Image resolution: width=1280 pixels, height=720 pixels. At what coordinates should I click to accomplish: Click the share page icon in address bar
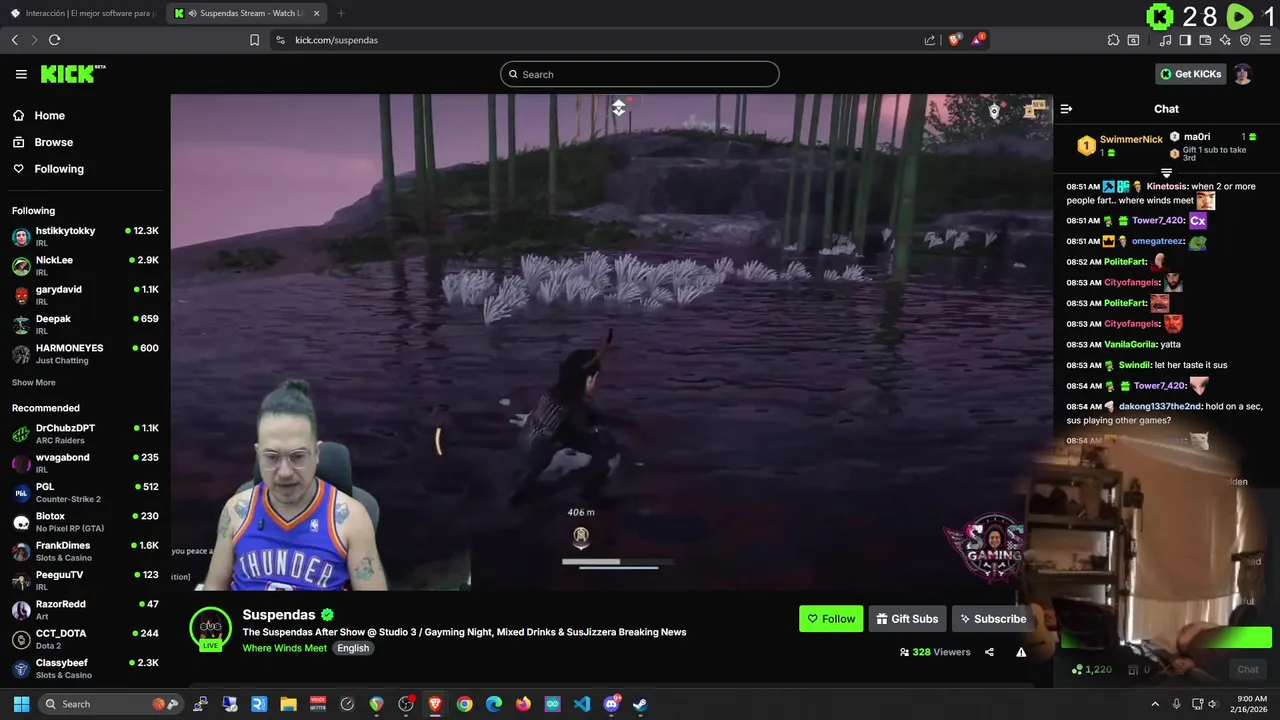click(930, 40)
